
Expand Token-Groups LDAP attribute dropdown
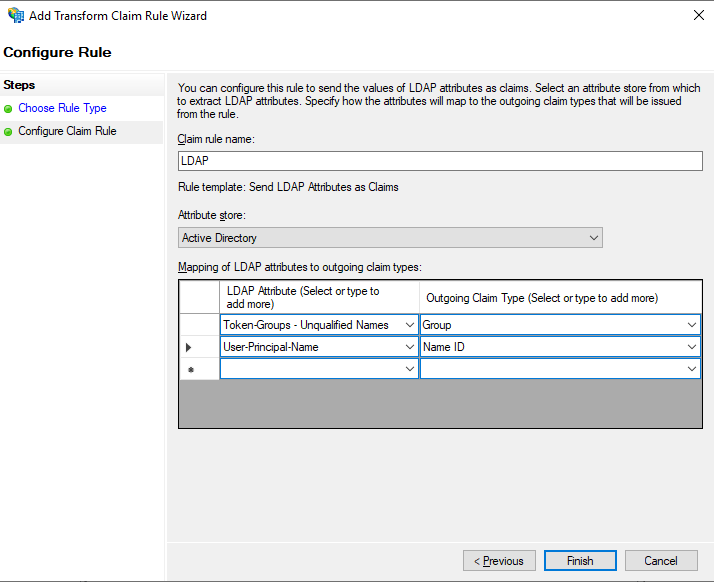[x=409, y=325]
